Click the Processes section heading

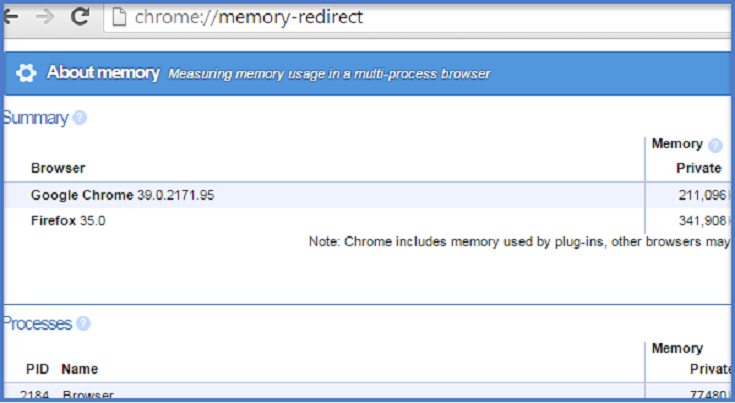37,323
